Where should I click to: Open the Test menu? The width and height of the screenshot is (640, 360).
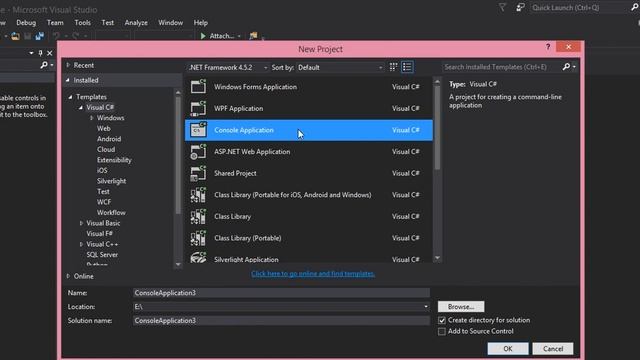[108, 23]
